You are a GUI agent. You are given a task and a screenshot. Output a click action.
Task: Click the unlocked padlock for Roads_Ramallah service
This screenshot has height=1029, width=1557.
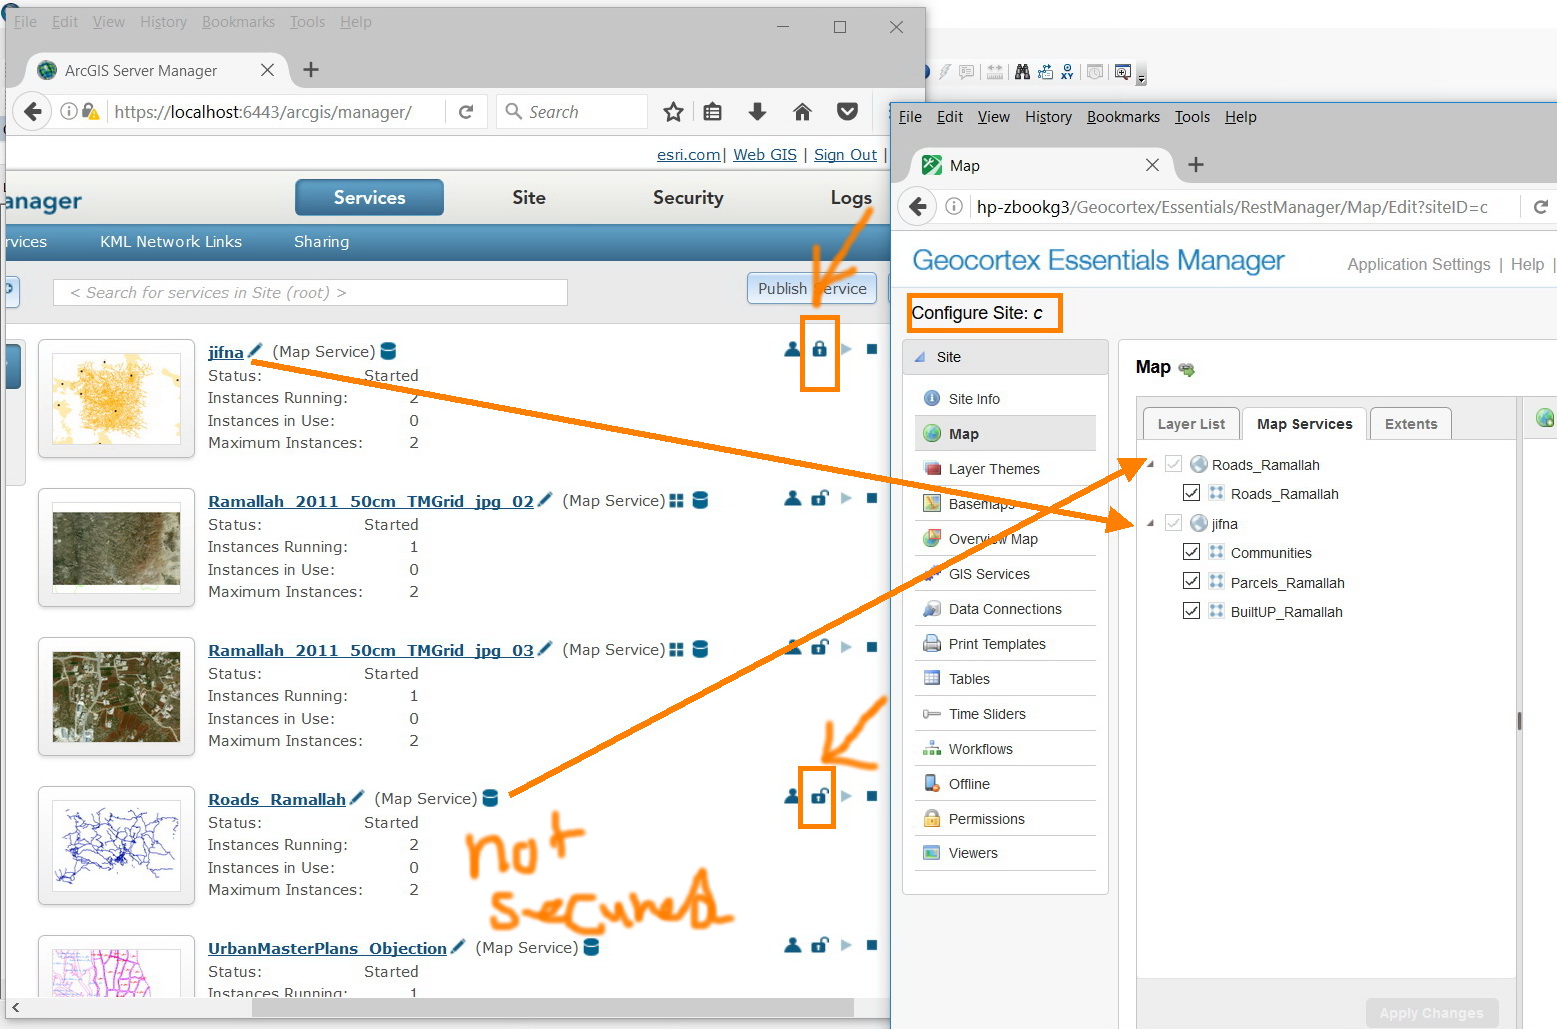819,796
